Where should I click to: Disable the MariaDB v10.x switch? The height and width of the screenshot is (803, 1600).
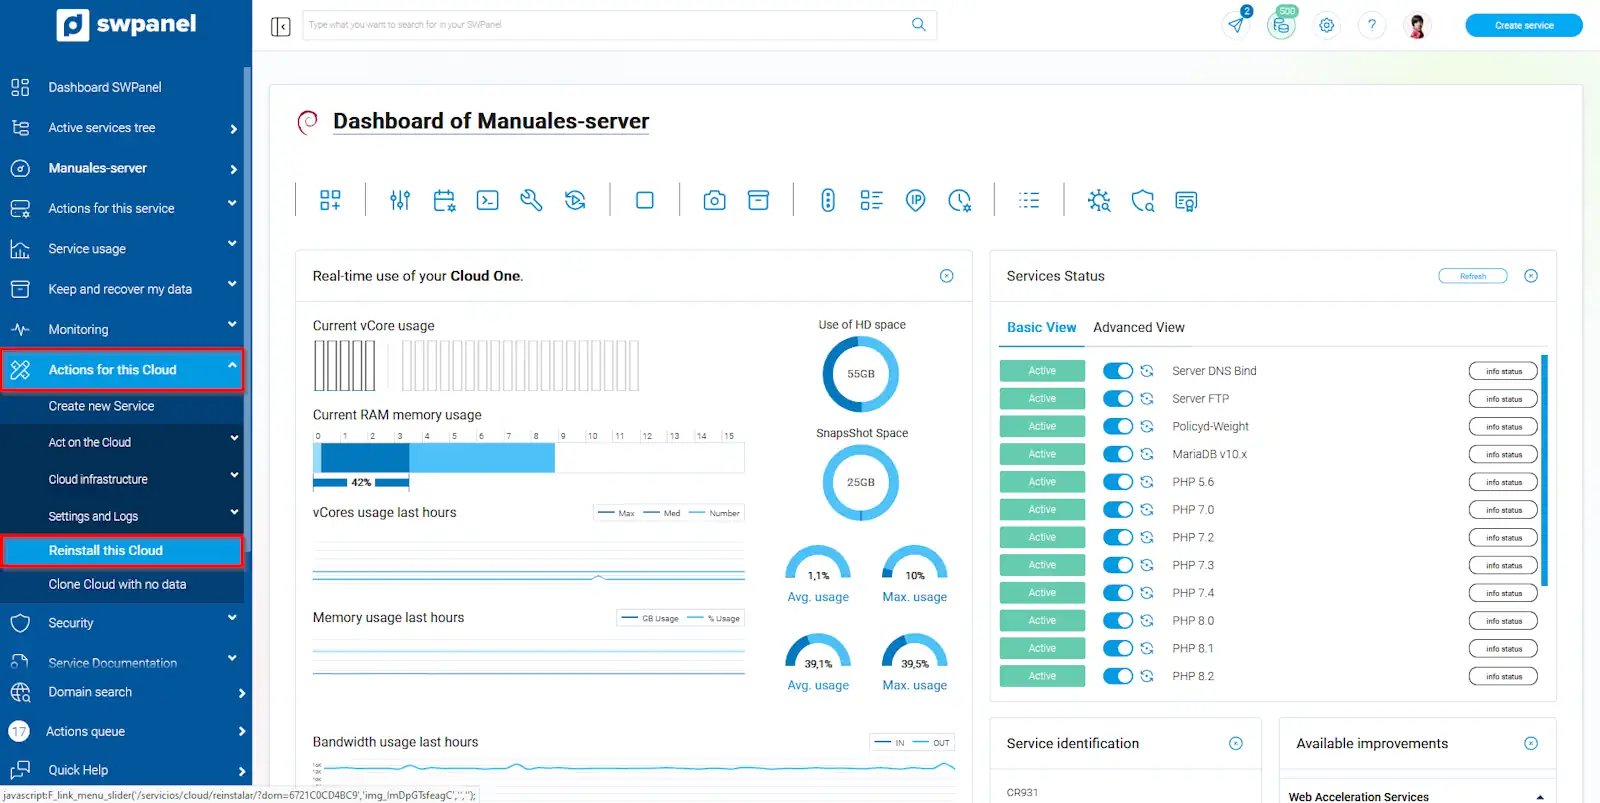coord(1118,454)
